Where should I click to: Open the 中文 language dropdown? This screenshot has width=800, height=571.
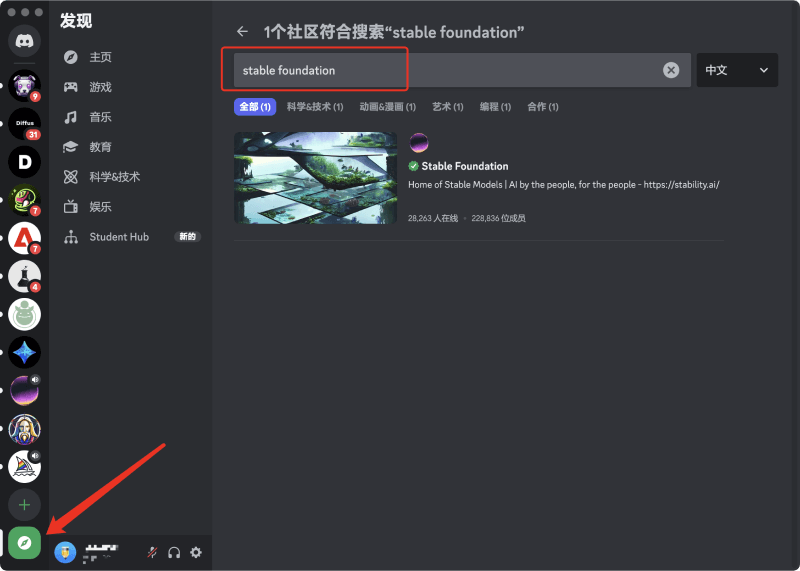pyautogui.click(x=737, y=70)
